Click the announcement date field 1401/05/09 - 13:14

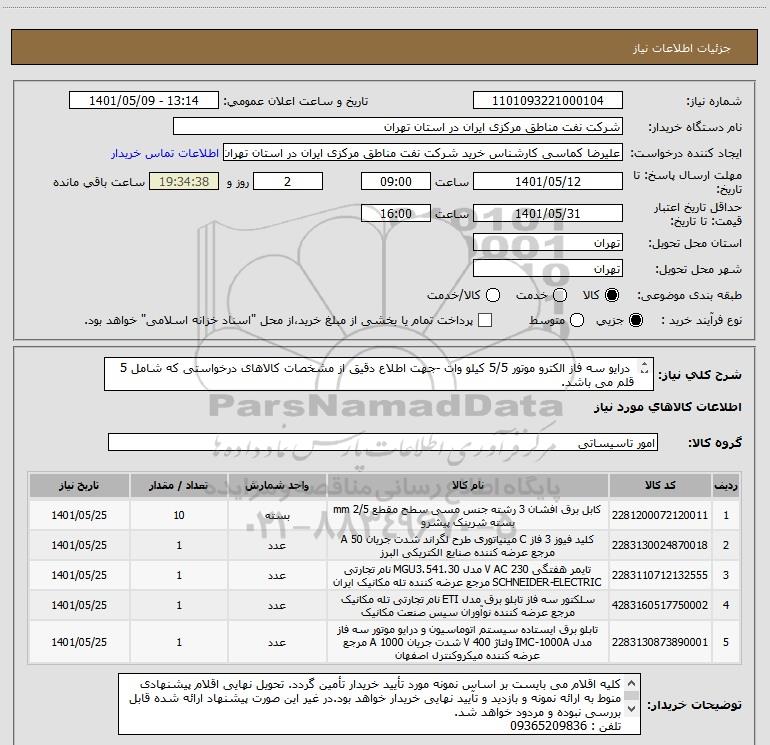tap(144, 101)
